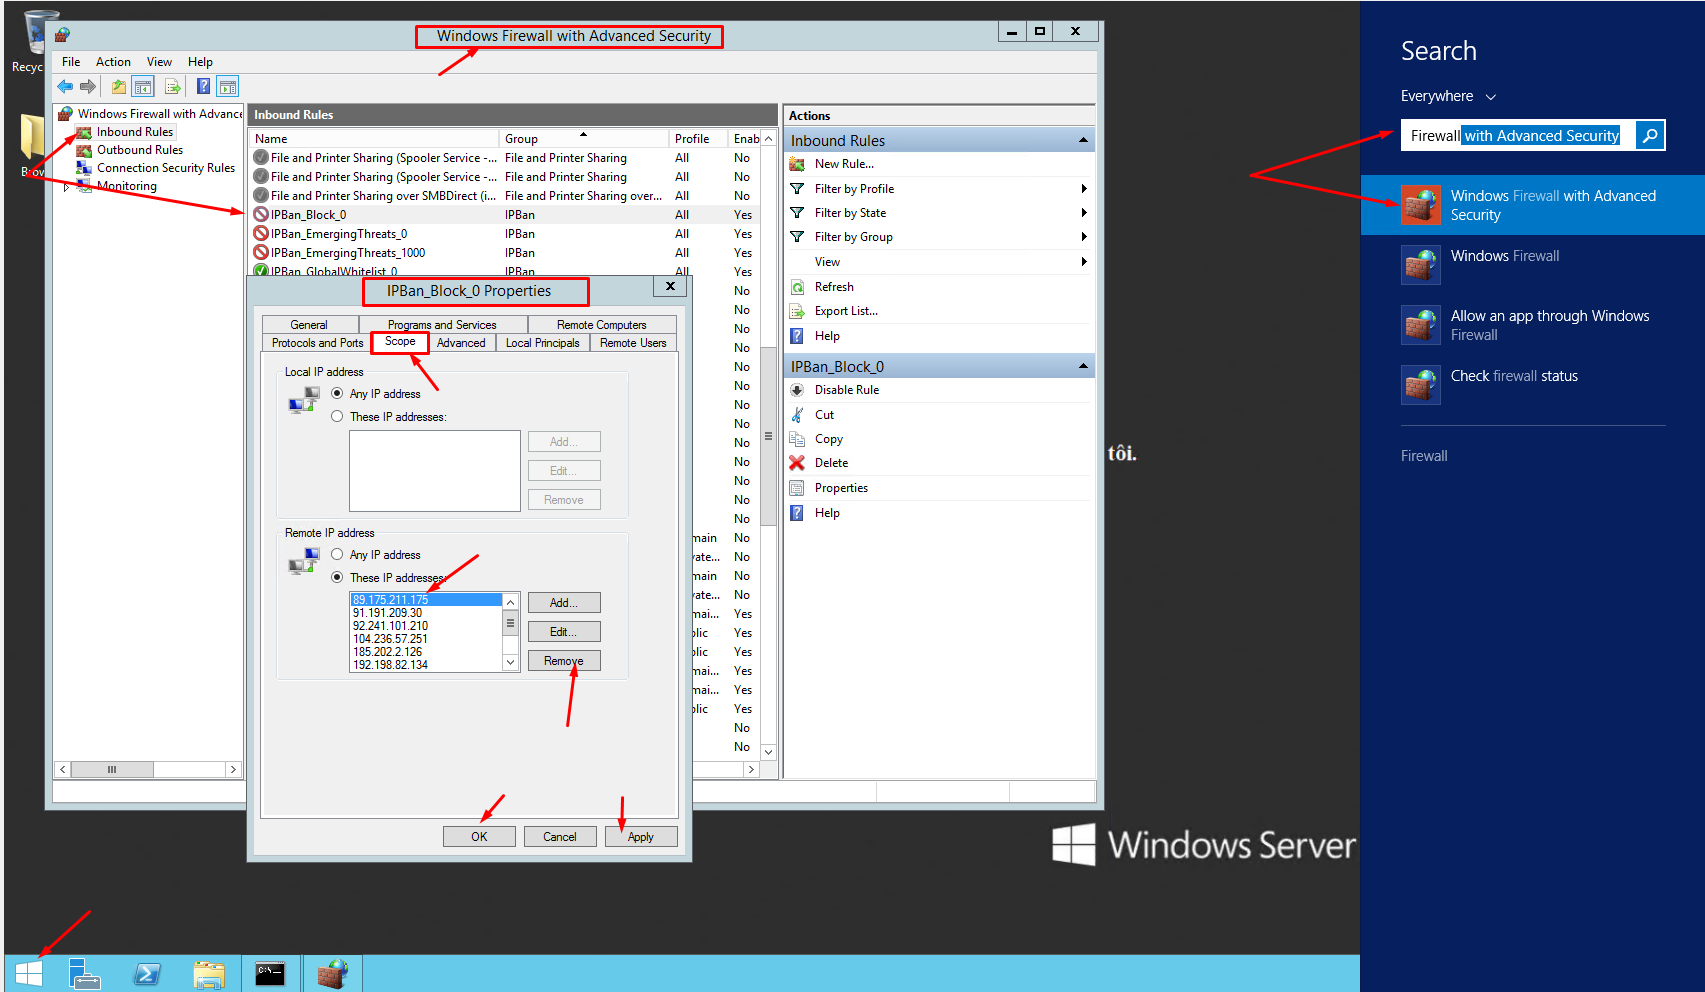This screenshot has width=1705, height=992.
Task: Expand Filter by State submenu arrow
Action: (x=1084, y=213)
